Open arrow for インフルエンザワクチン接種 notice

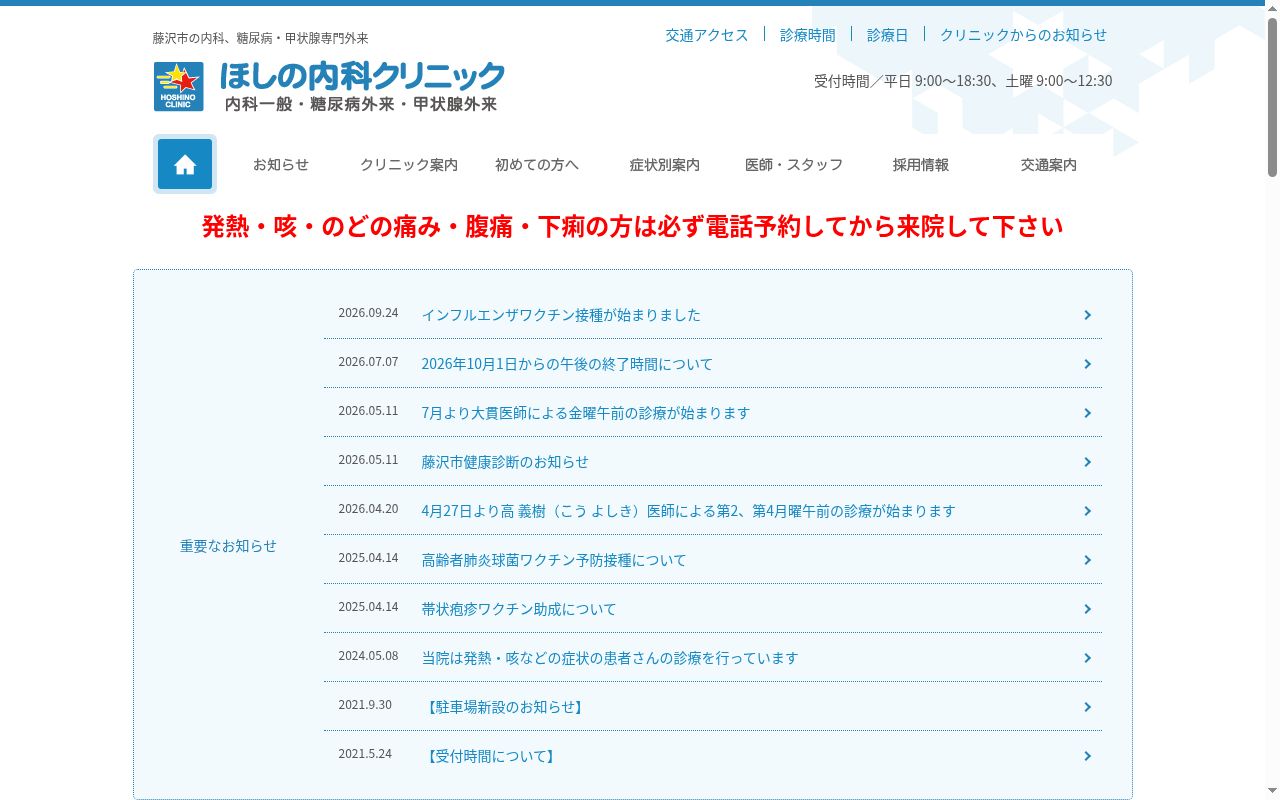[1087, 315]
